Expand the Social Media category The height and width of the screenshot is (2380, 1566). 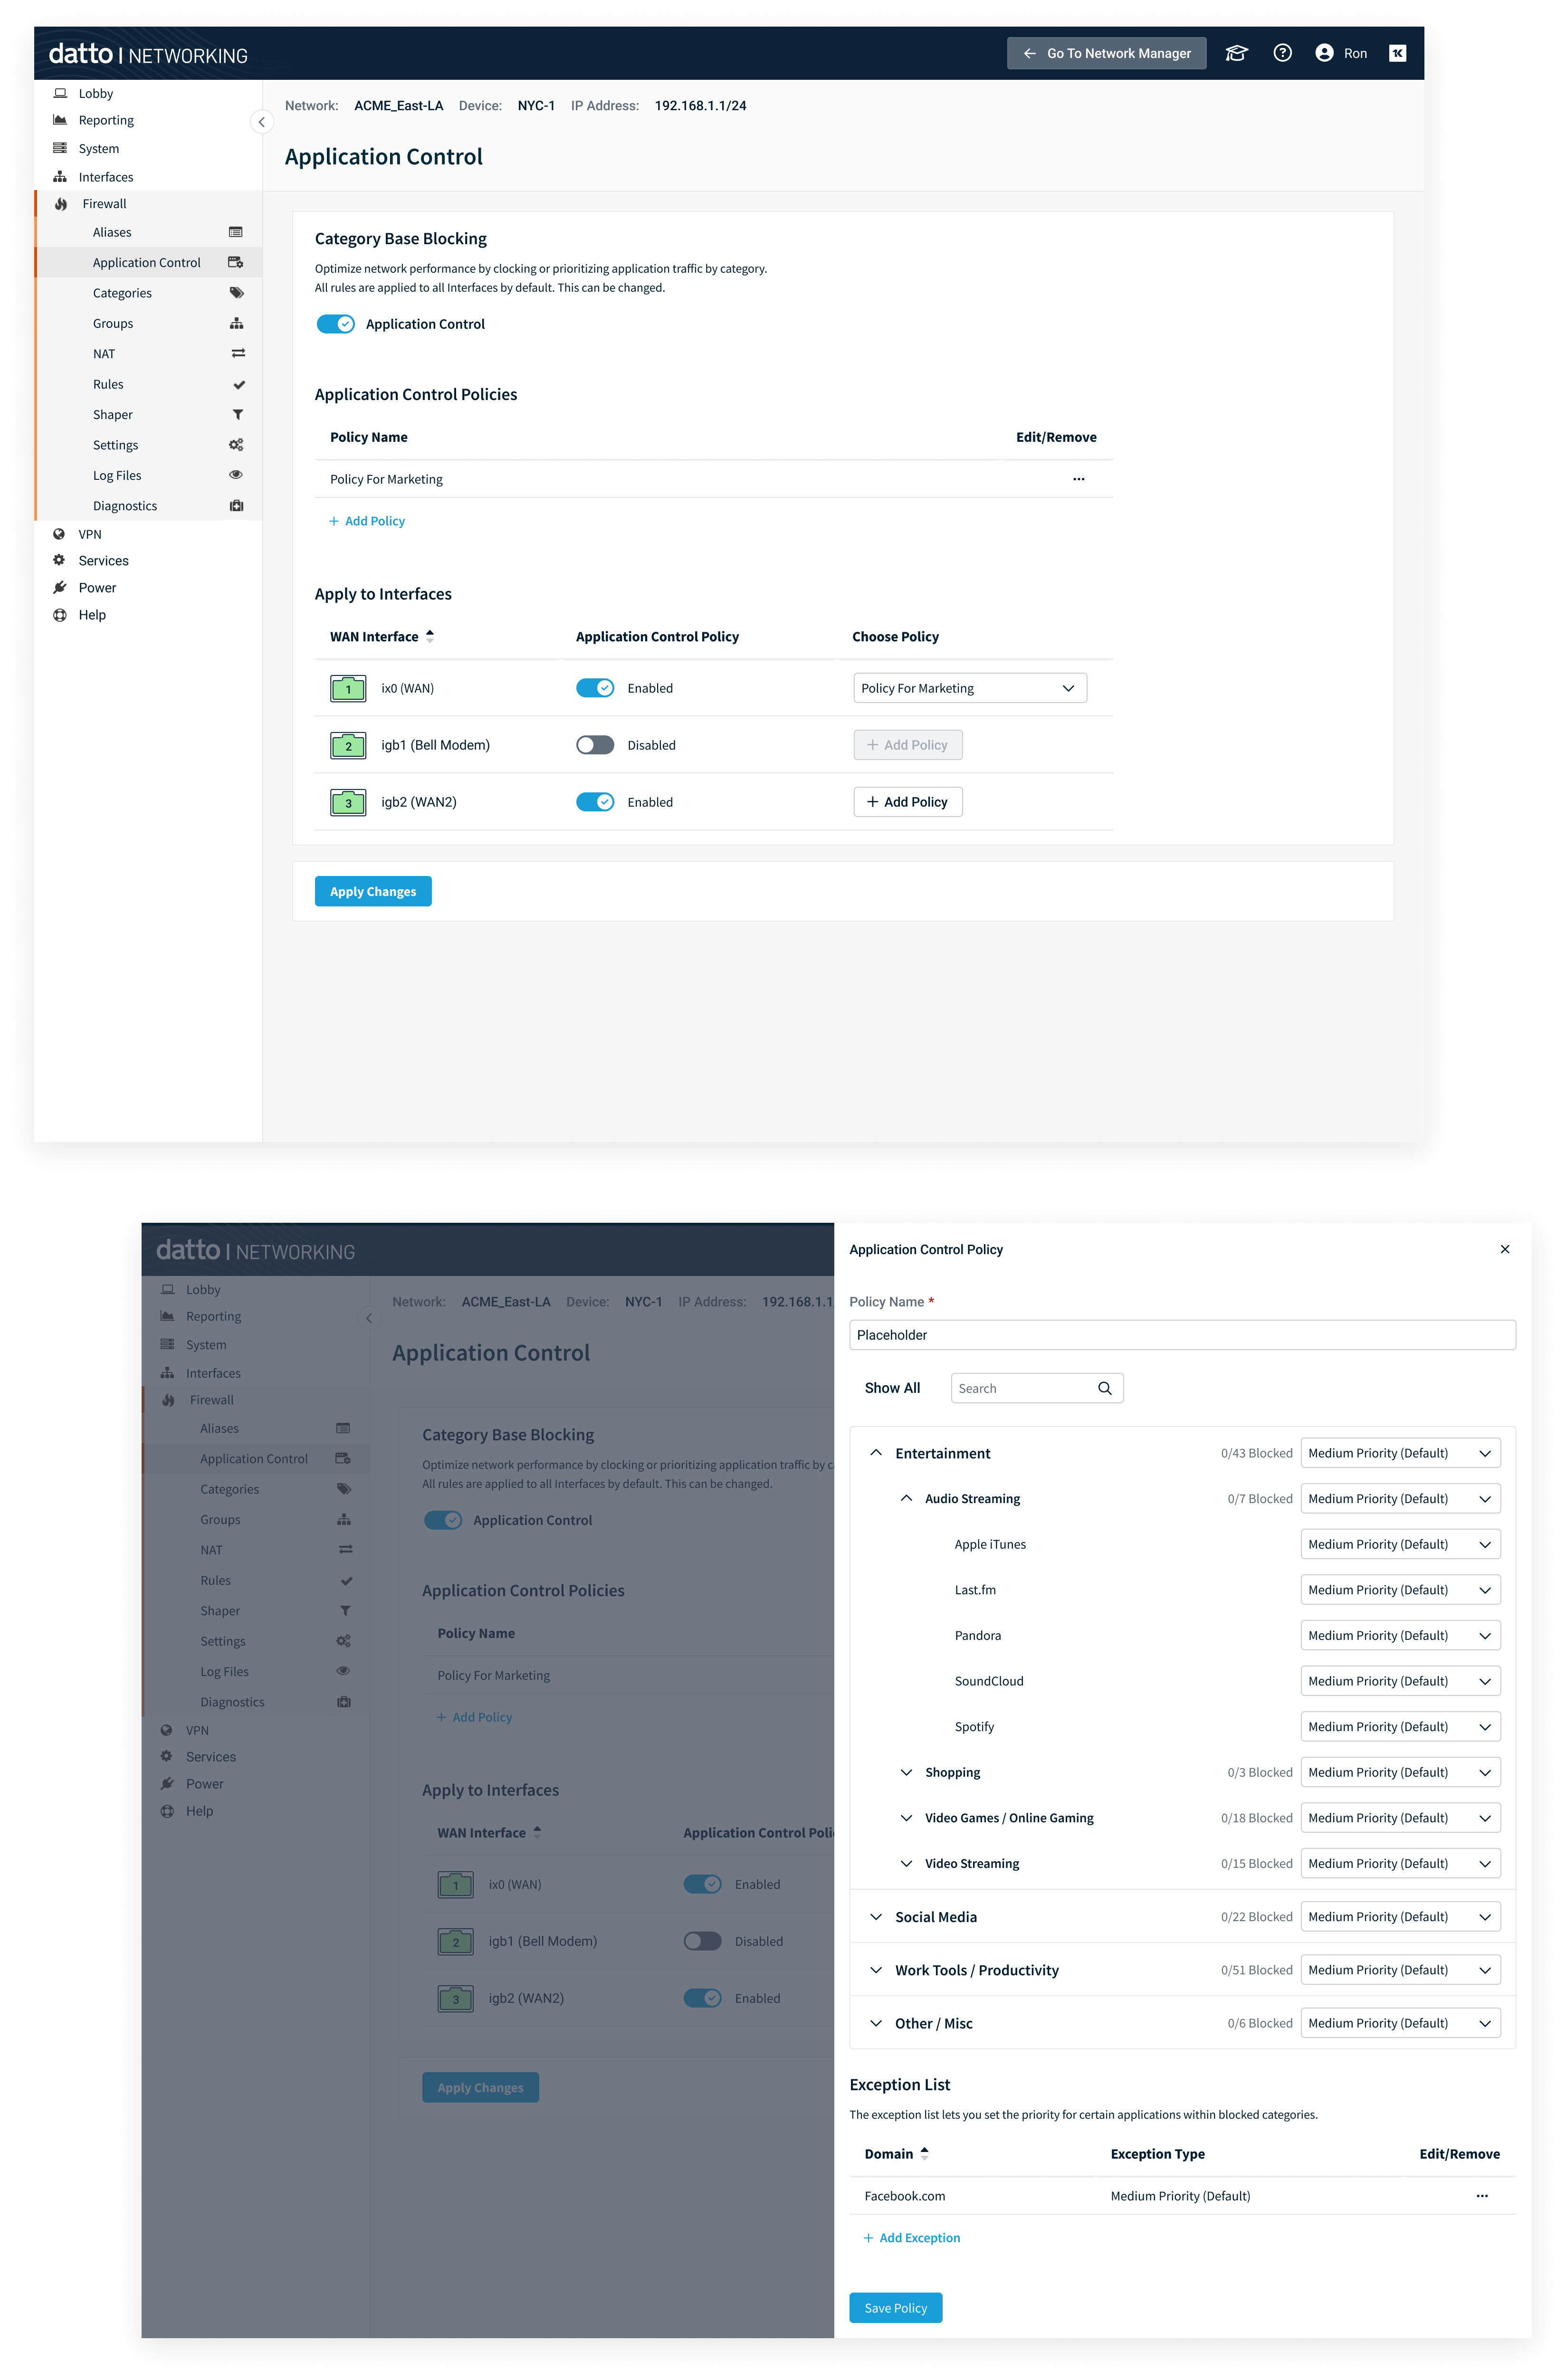[876, 1917]
